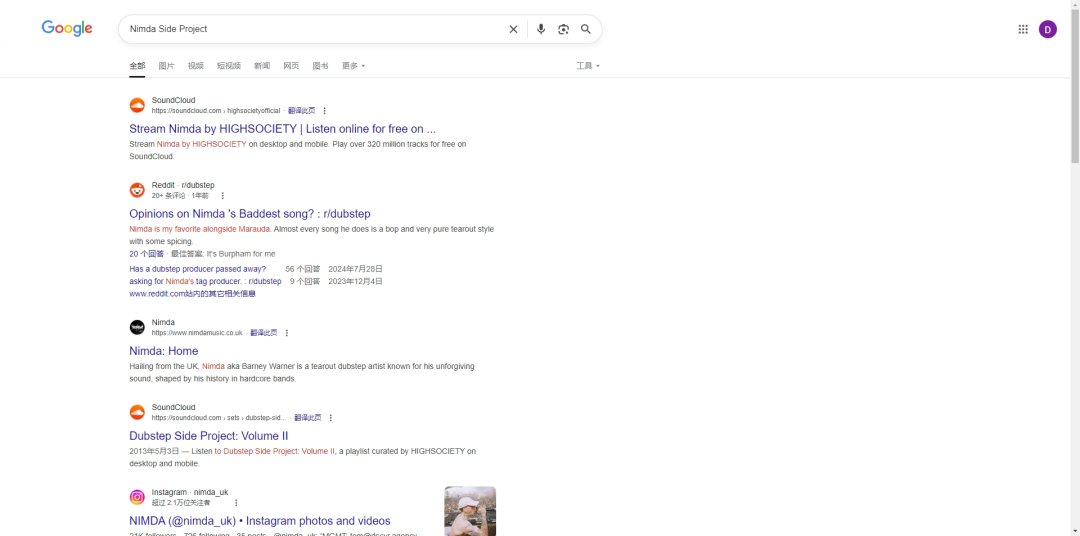Click the page vertical scrollbar
The width and height of the screenshot is (1080, 536).
(x=1074, y=86)
